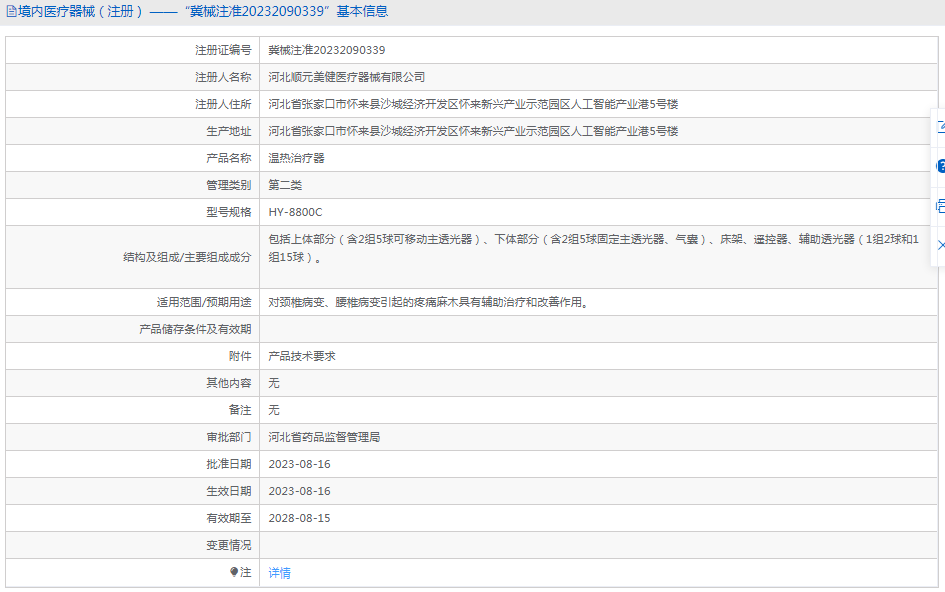This screenshot has width=945, height=592.
Task: Click the 批准日期 value 2023-08-16
Action: (300, 464)
